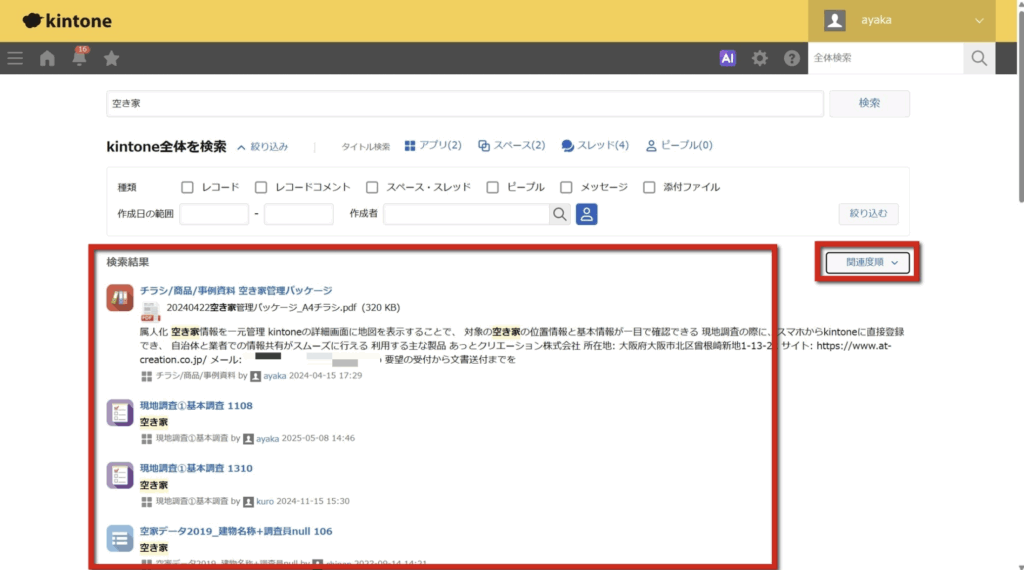
Task: Click the header search magnifier icon
Action: coord(979,58)
